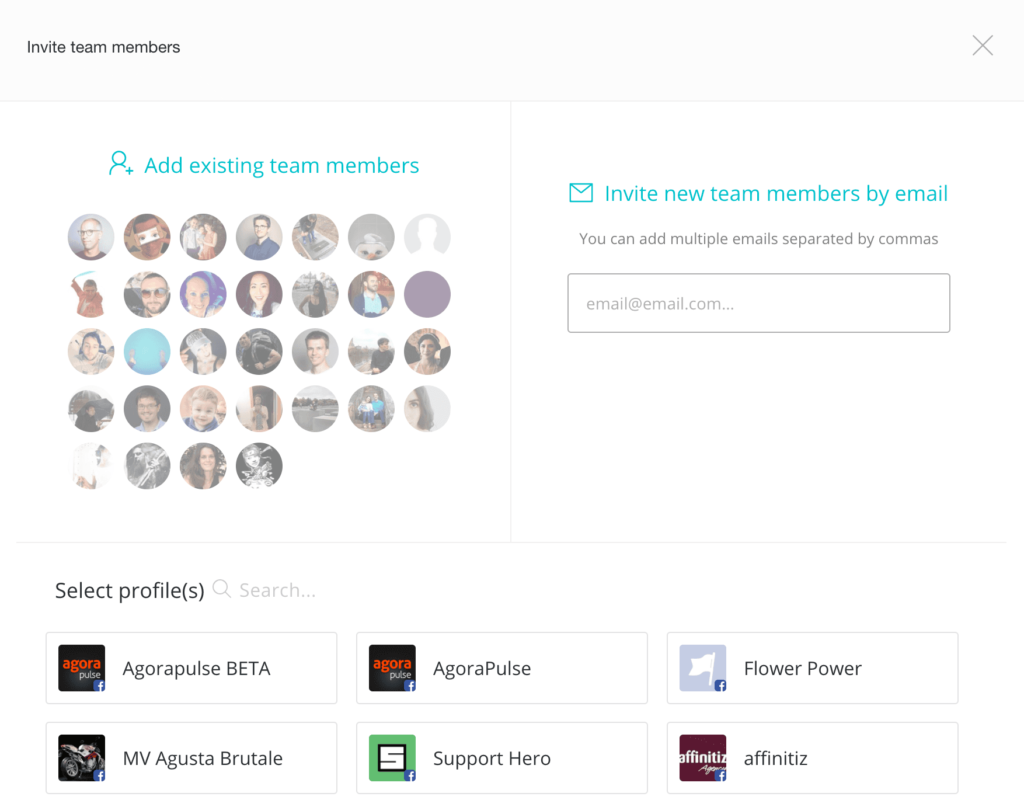Choose the woman's half-face profile avatar
1024x807 pixels.
[427, 409]
